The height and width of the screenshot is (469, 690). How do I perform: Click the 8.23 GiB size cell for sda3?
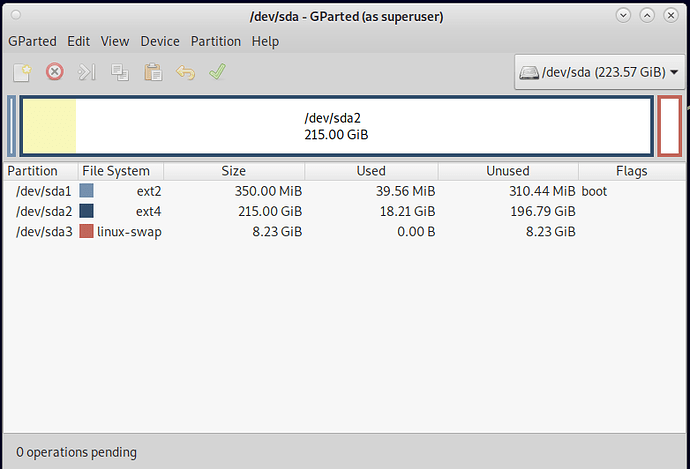pyautogui.click(x=277, y=232)
